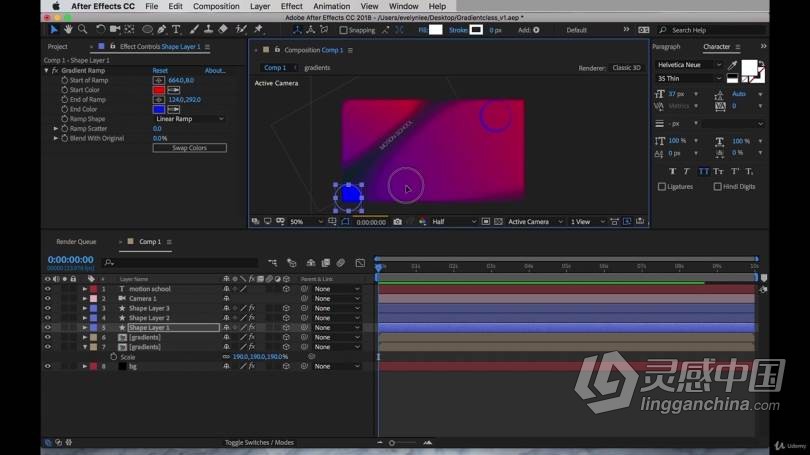Enable the Snapping checkbox
Viewport: 810px width, 455px height.
click(343, 30)
